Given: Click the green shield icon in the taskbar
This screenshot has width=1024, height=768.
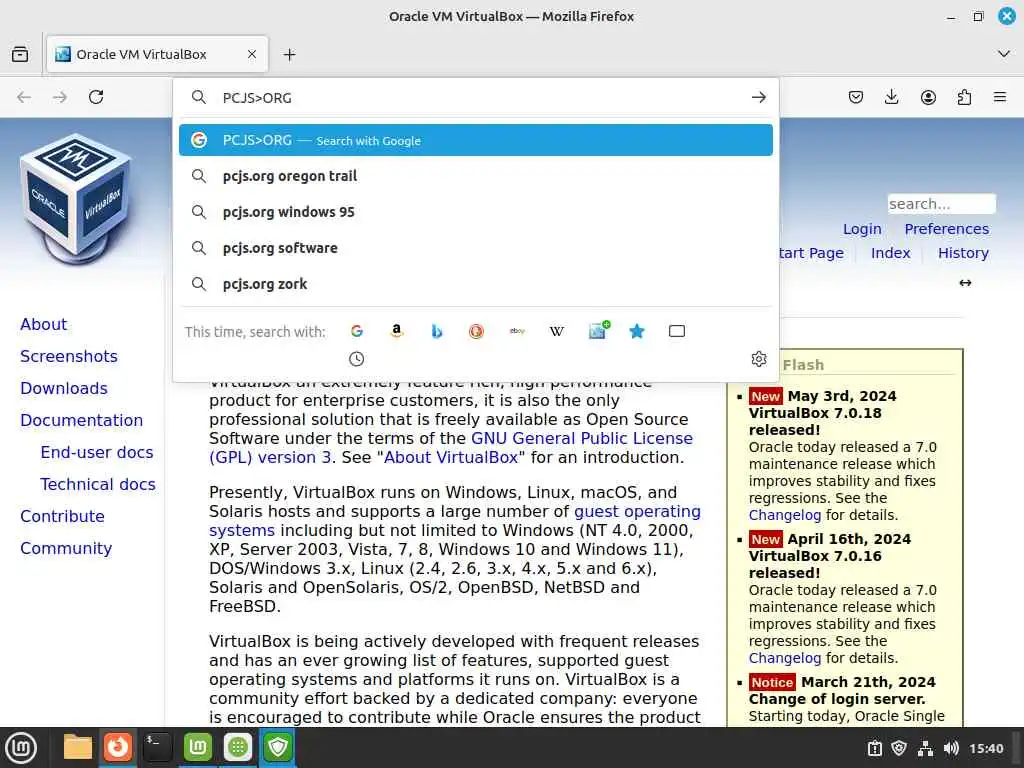Looking at the screenshot, I should pyautogui.click(x=278, y=747).
